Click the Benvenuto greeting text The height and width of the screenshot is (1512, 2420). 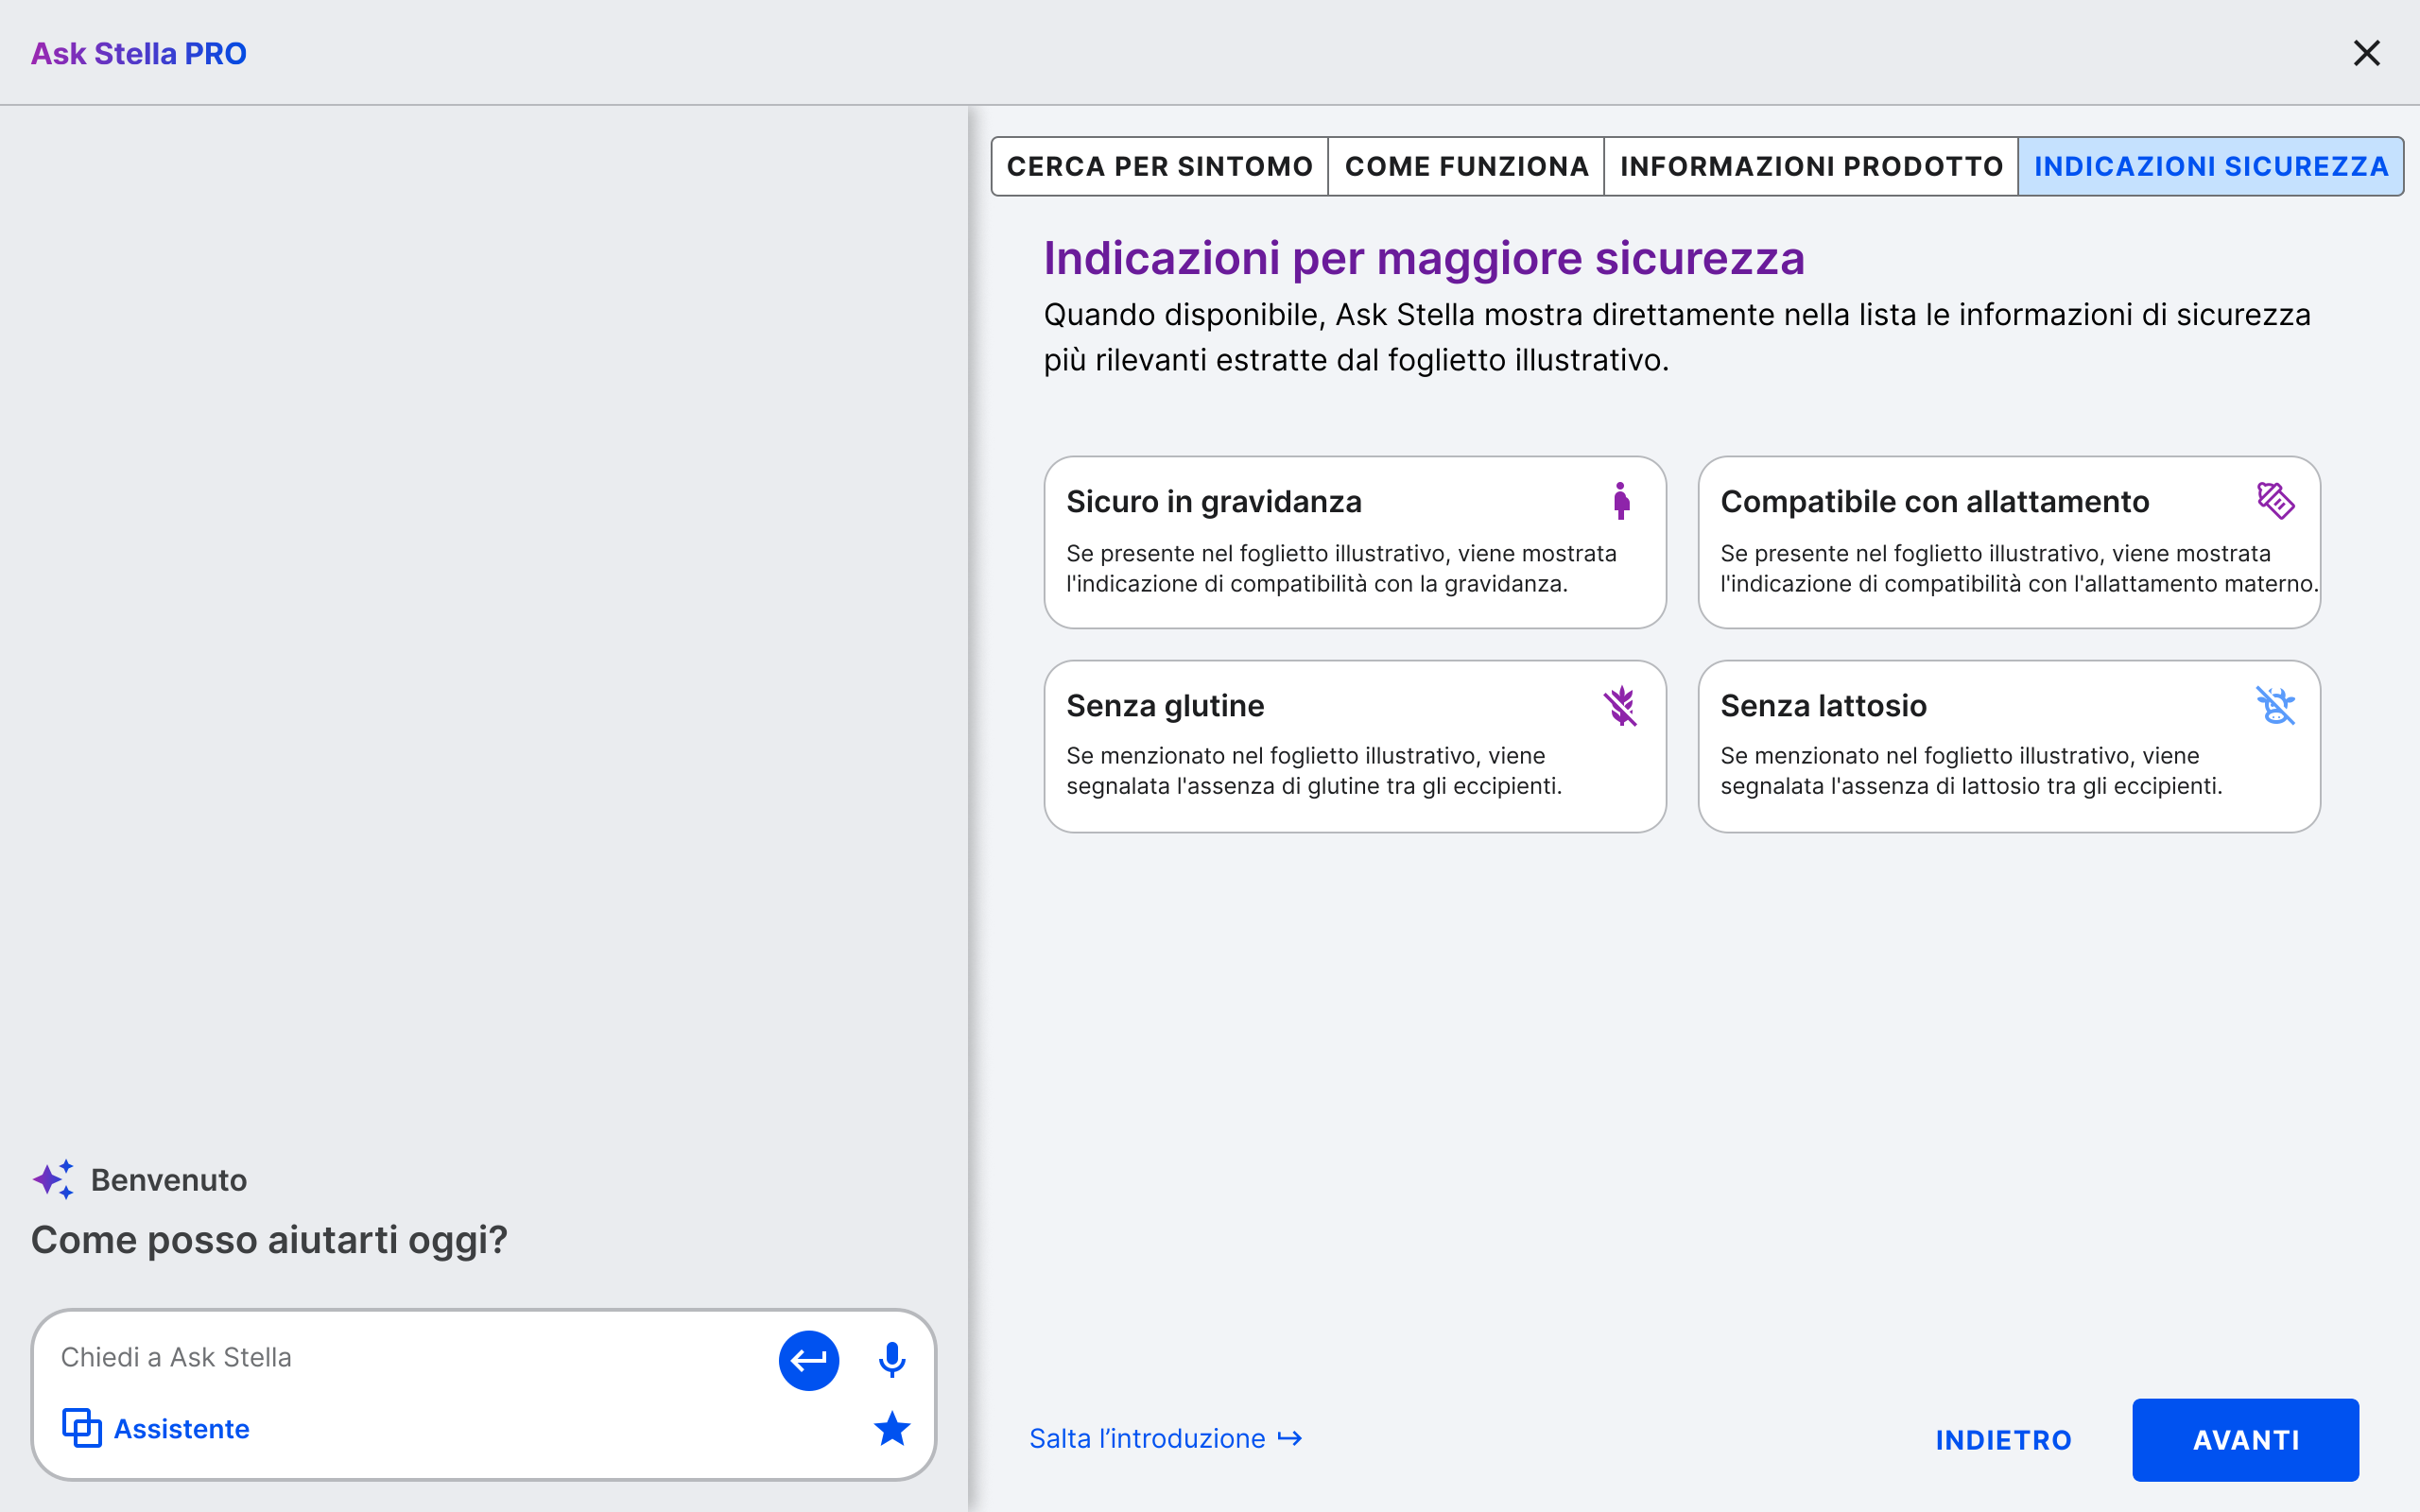[169, 1180]
